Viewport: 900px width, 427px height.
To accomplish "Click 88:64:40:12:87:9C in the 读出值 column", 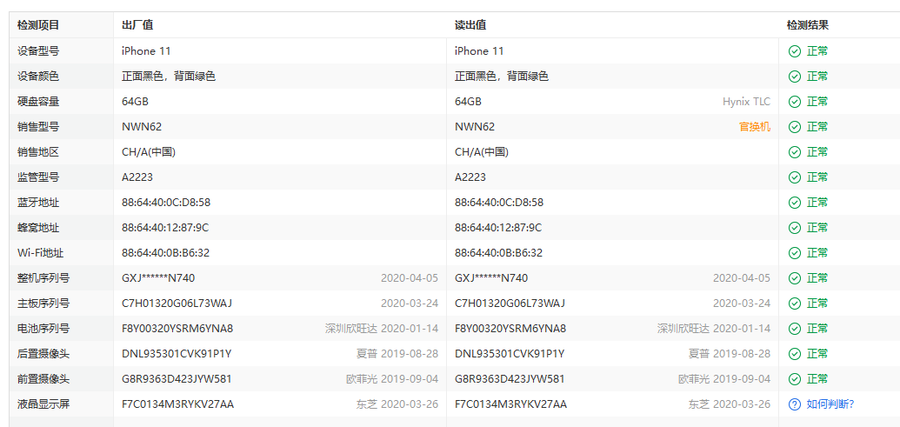I will (x=498, y=228).
